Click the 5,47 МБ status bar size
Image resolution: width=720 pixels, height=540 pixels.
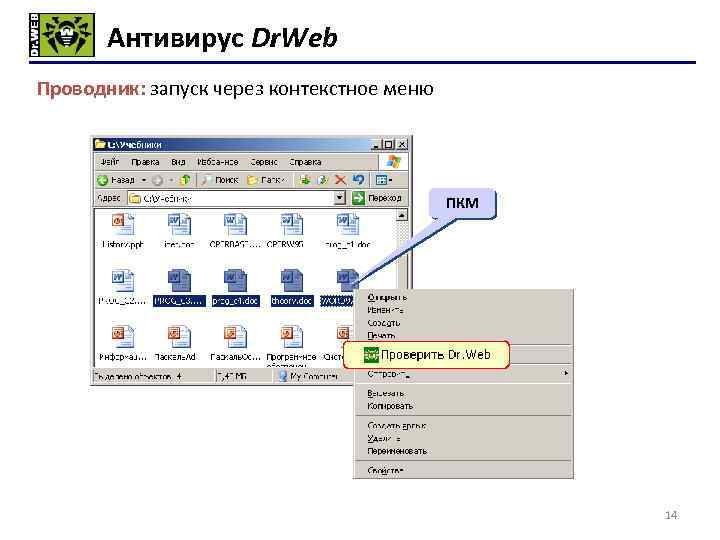(x=232, y=377)
